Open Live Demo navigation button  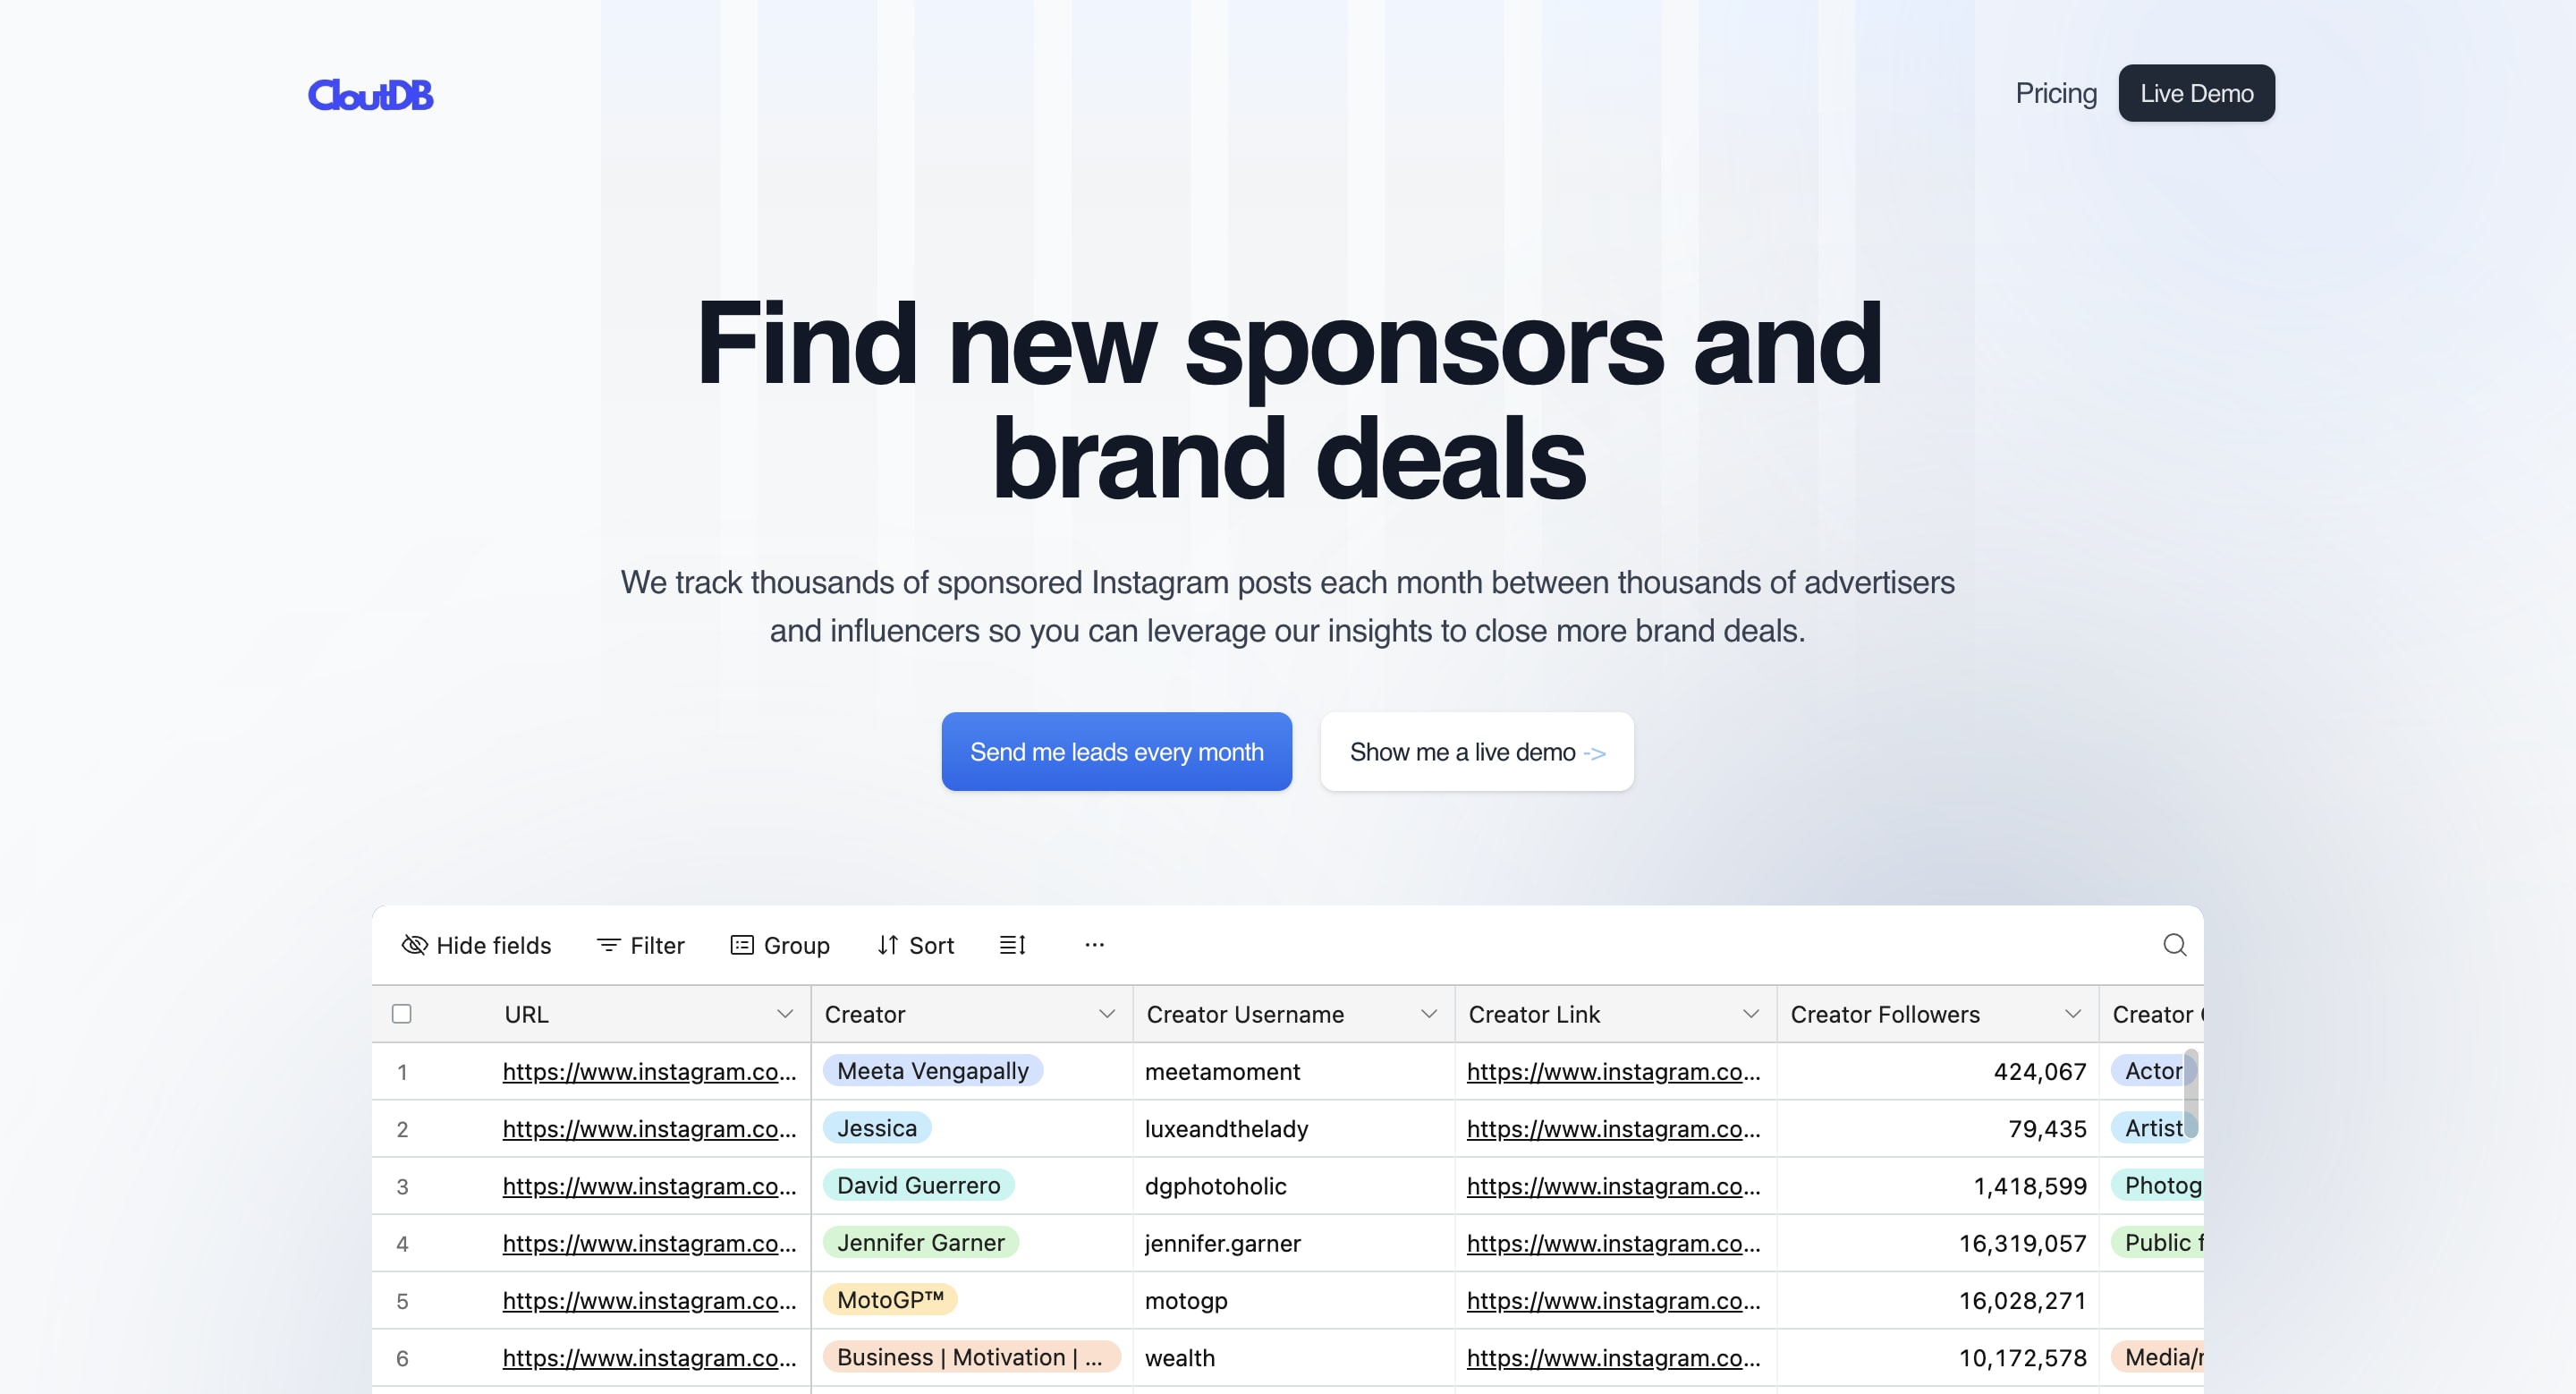click(x=2197, y=93)
